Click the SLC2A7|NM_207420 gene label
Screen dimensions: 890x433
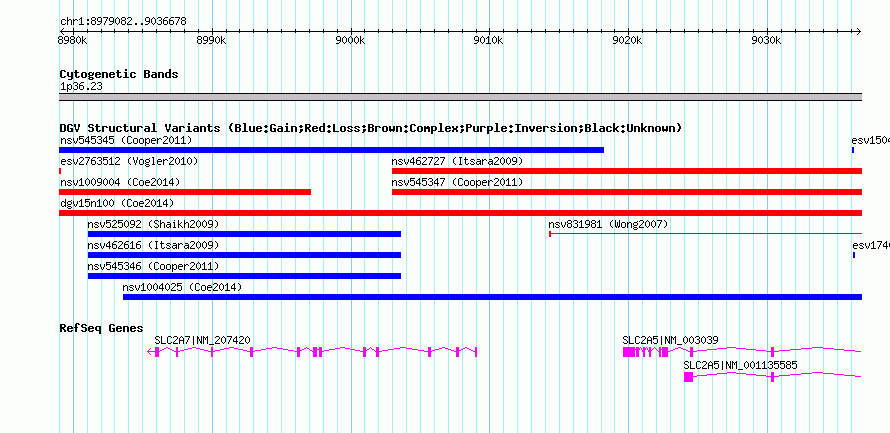coord(203,340)
